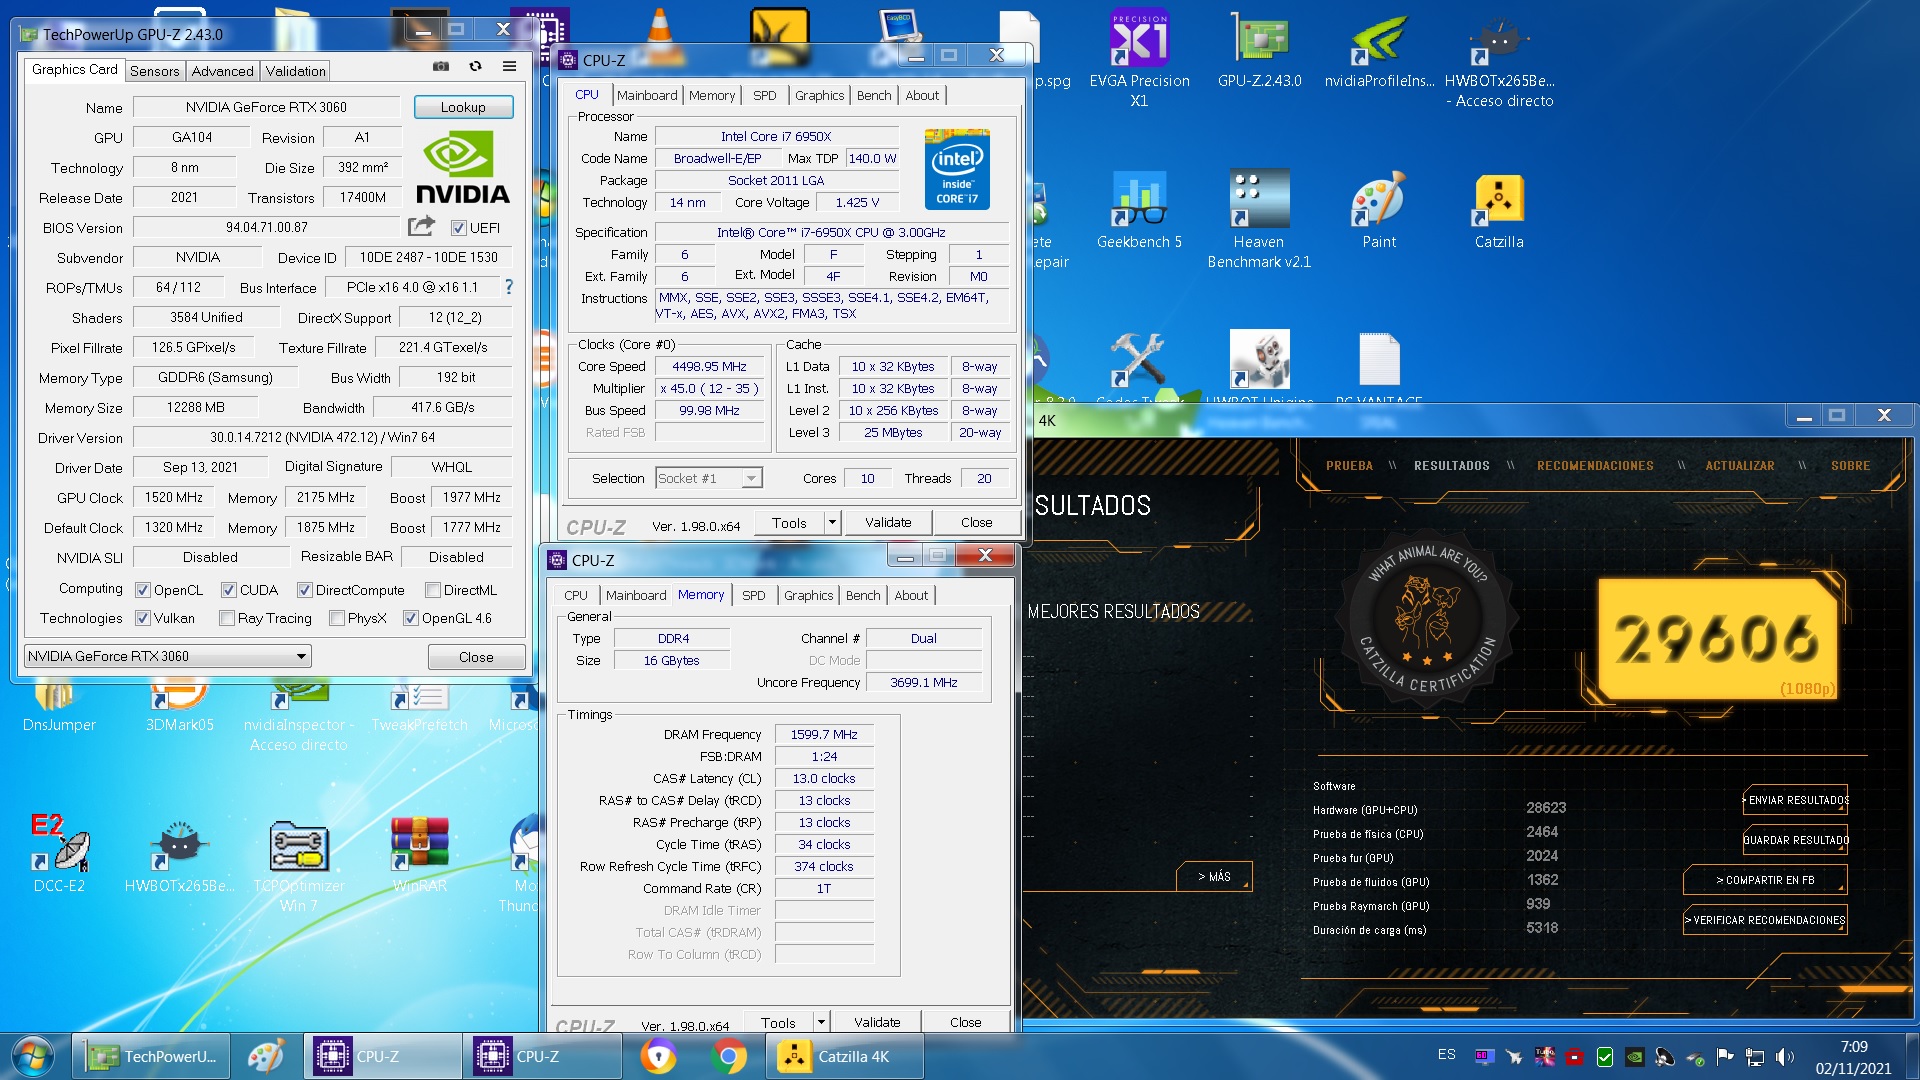Open the nvidiaProfileInspector desktop icon
The image size is (1920, 1080).
coord(1379,49)
